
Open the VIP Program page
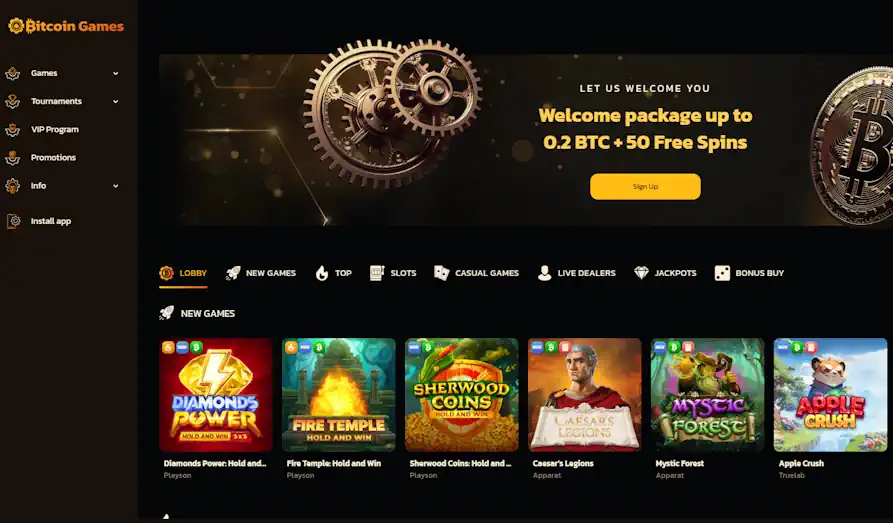55,129
